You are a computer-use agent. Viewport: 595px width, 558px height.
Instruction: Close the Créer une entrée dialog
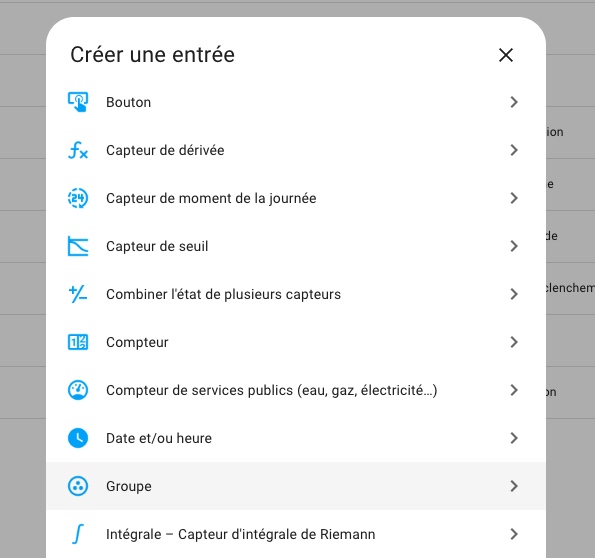point(506,55)
